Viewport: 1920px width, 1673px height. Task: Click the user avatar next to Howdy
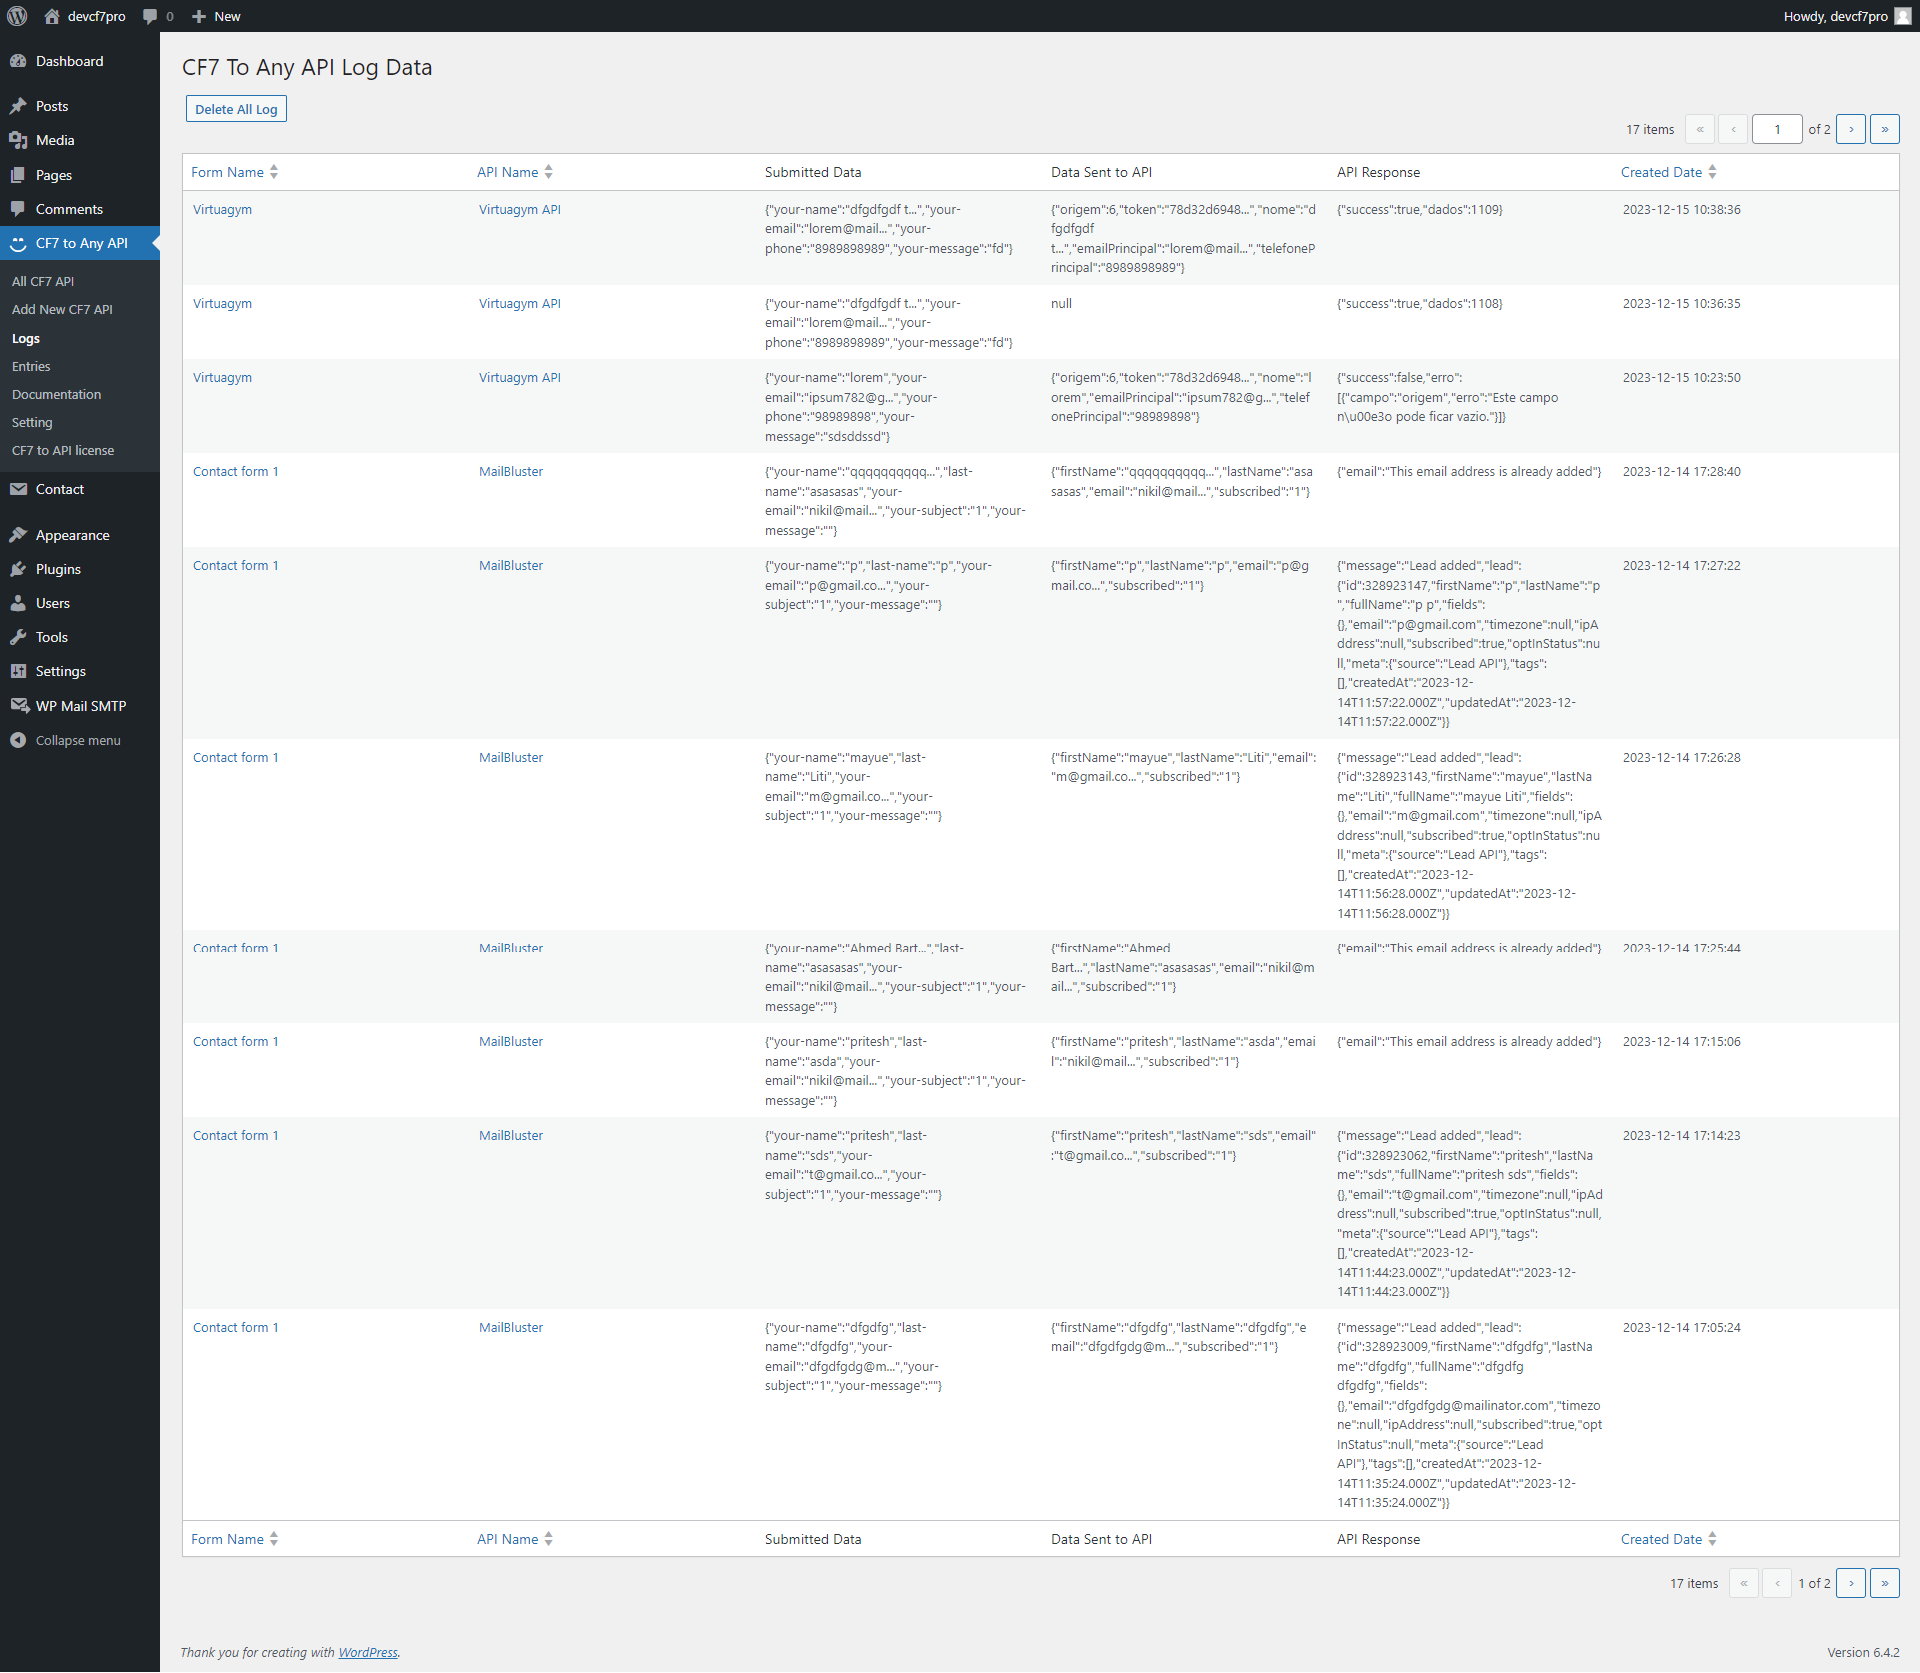(1902, 16)
